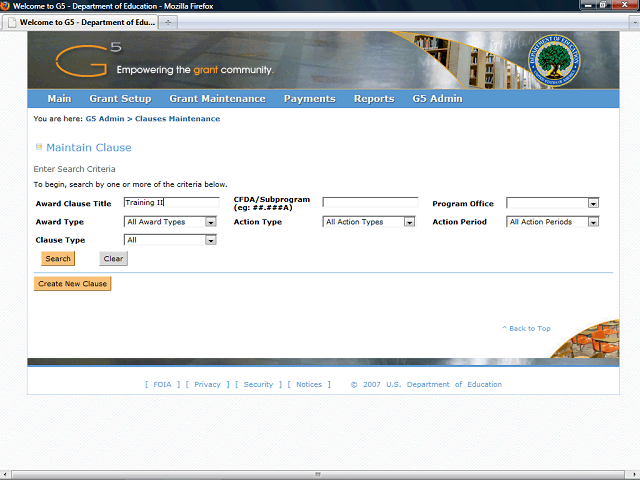Click the Clear button
The width and height of the screenshot is (640, 480).
pos(113,258)
